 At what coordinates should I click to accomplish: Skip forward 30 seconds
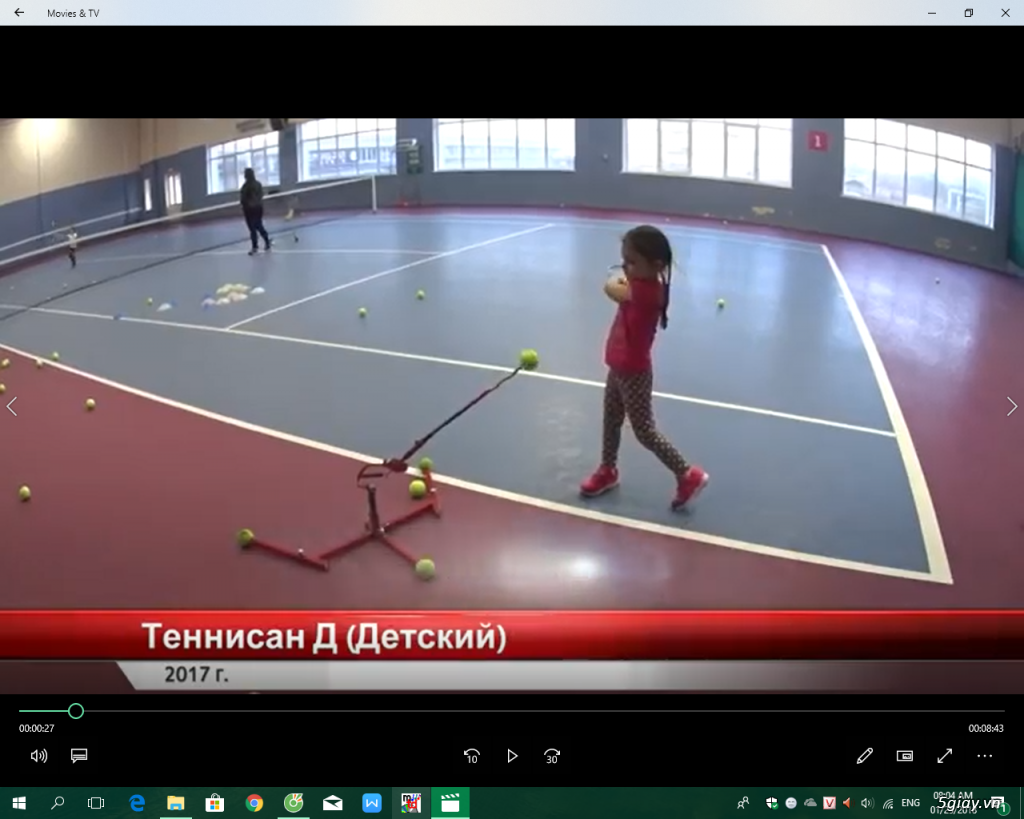(552, 756)
